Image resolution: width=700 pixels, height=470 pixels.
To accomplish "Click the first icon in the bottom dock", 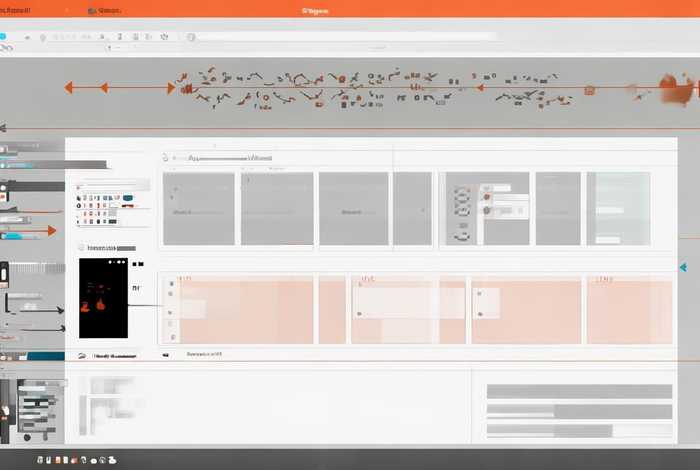I will (41, 459).
